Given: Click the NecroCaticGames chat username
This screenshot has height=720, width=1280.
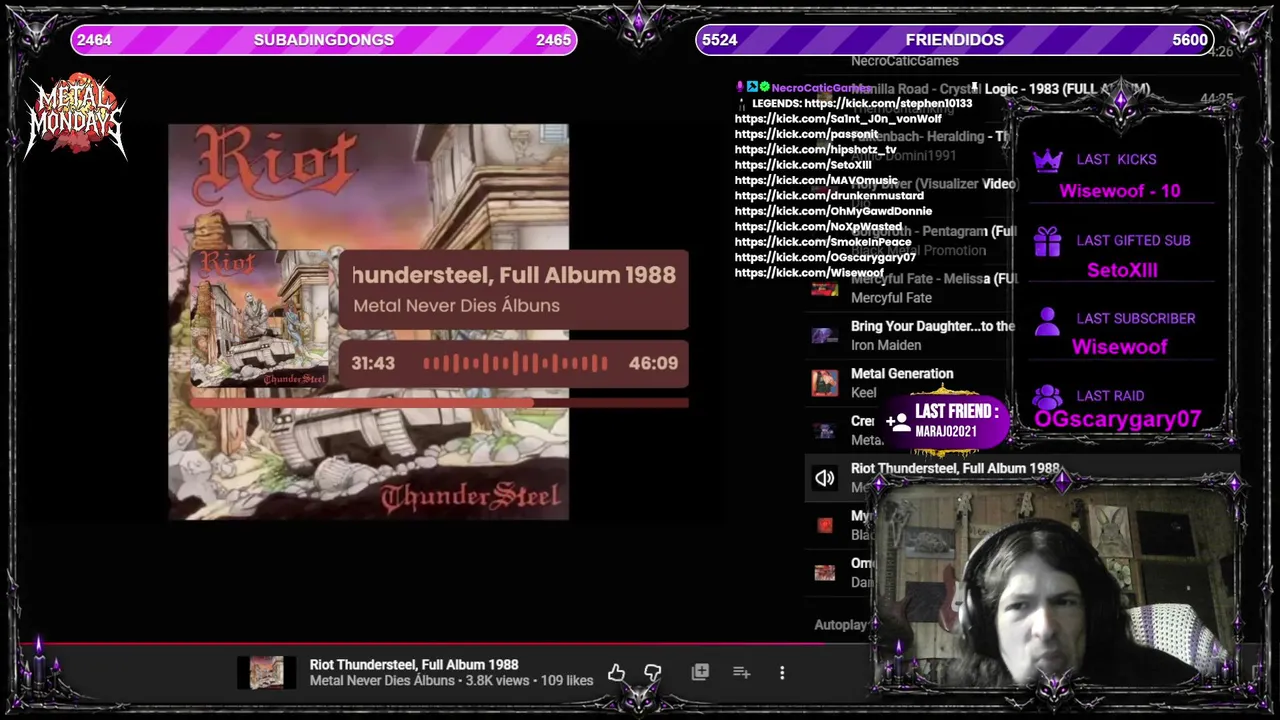Looking at the screenshot, I should (x=821, y=88).
